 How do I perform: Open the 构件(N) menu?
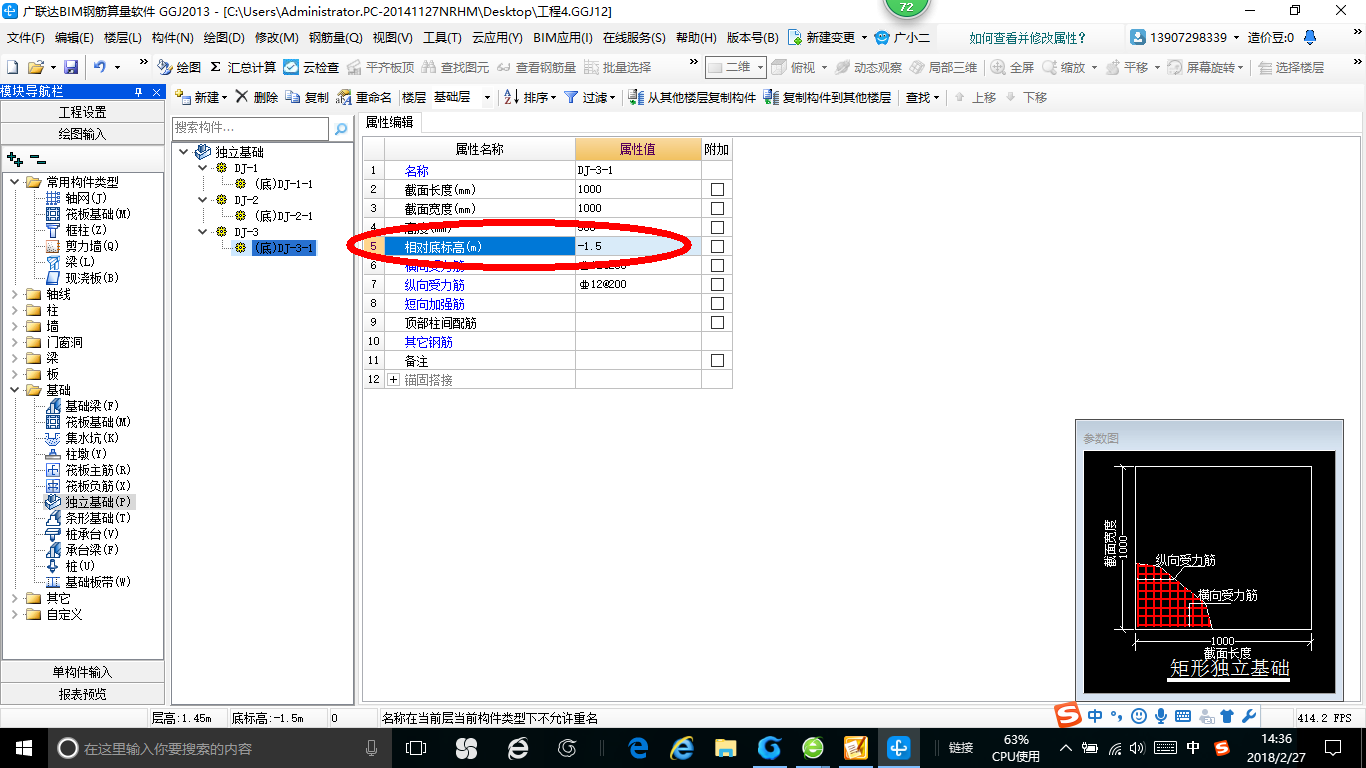[173, 37]
